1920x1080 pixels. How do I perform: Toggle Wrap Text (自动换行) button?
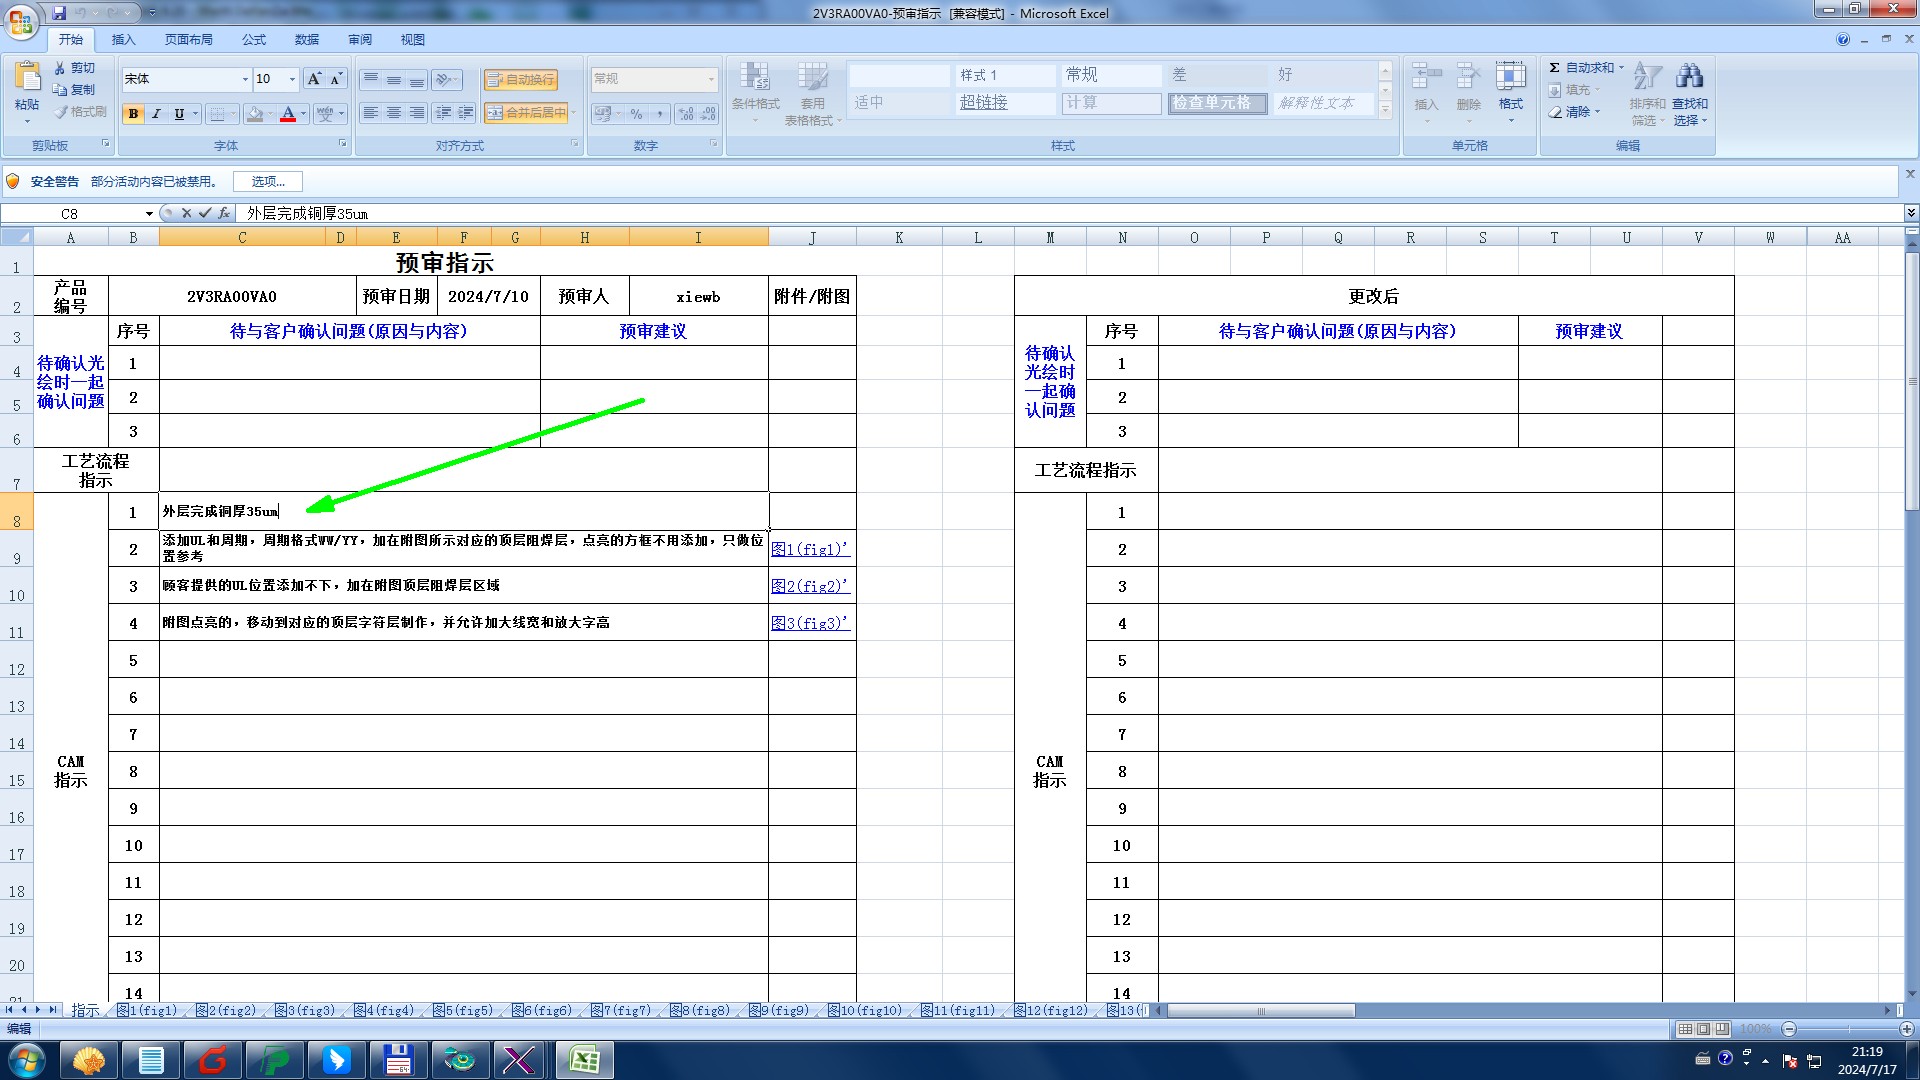coord(521,79)
